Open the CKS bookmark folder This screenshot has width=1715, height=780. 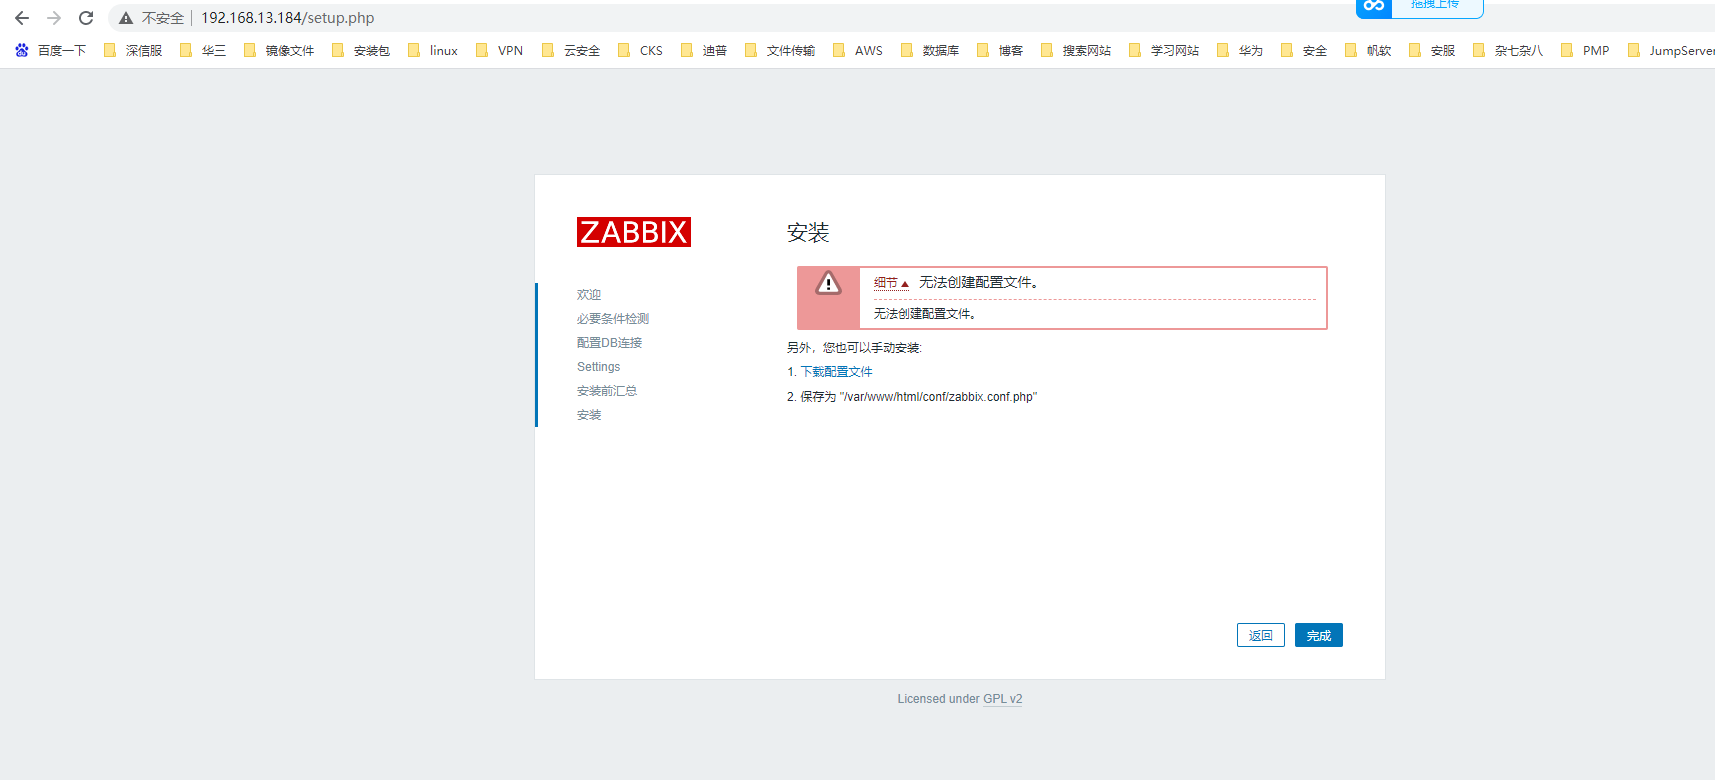(x=640, y=50)
